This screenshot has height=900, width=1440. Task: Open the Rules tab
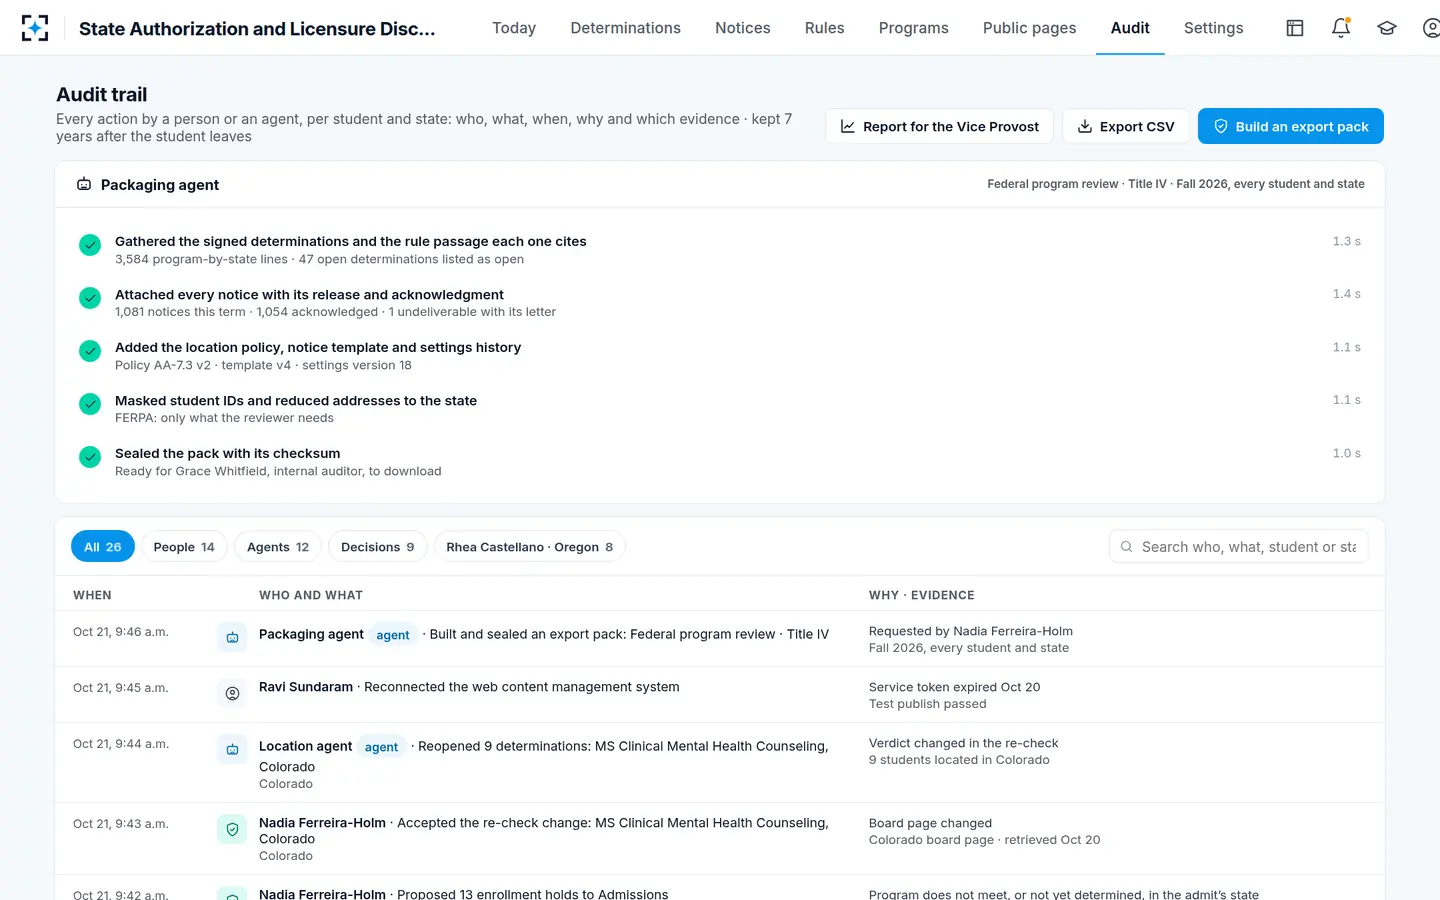(x=824, y=28)
